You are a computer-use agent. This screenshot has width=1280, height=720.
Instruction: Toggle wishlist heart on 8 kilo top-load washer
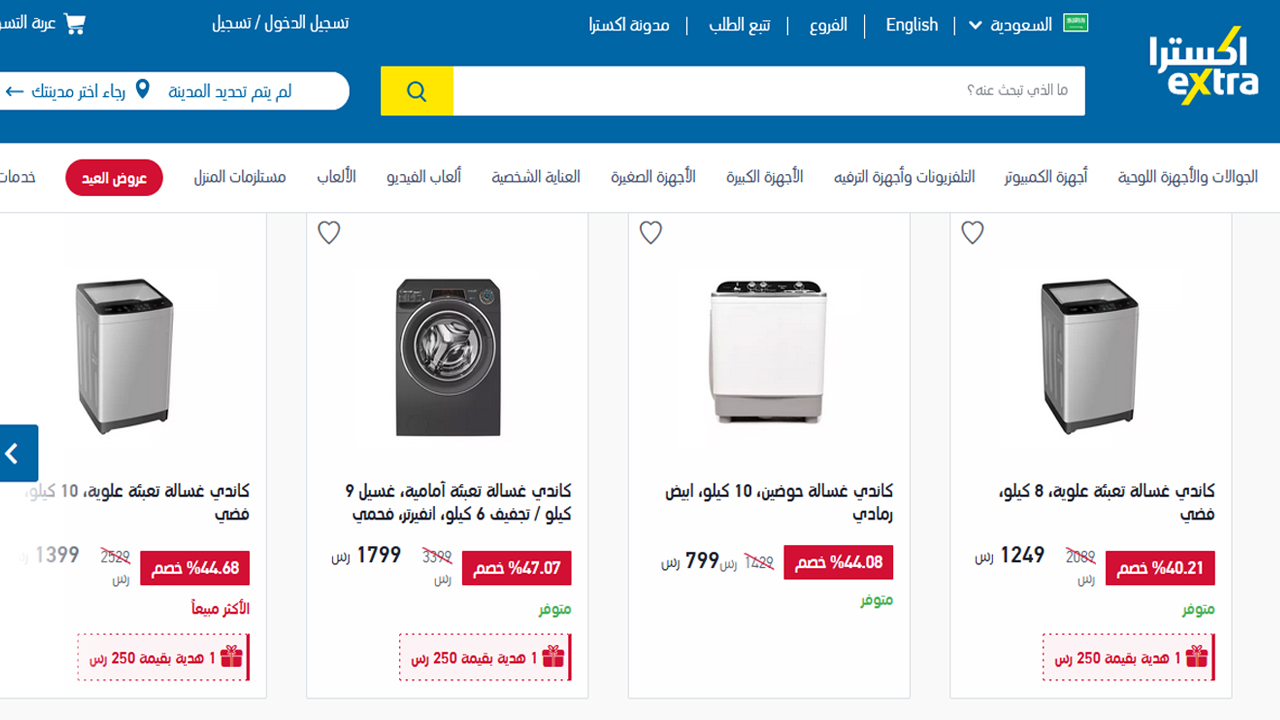coord(973,233)
